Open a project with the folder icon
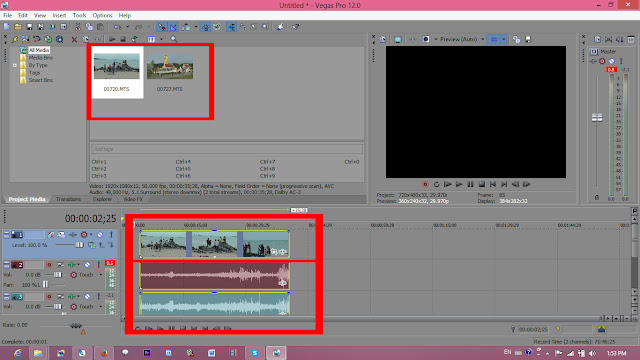The width and height of the screenshot is (640, 360). point(18,27)
